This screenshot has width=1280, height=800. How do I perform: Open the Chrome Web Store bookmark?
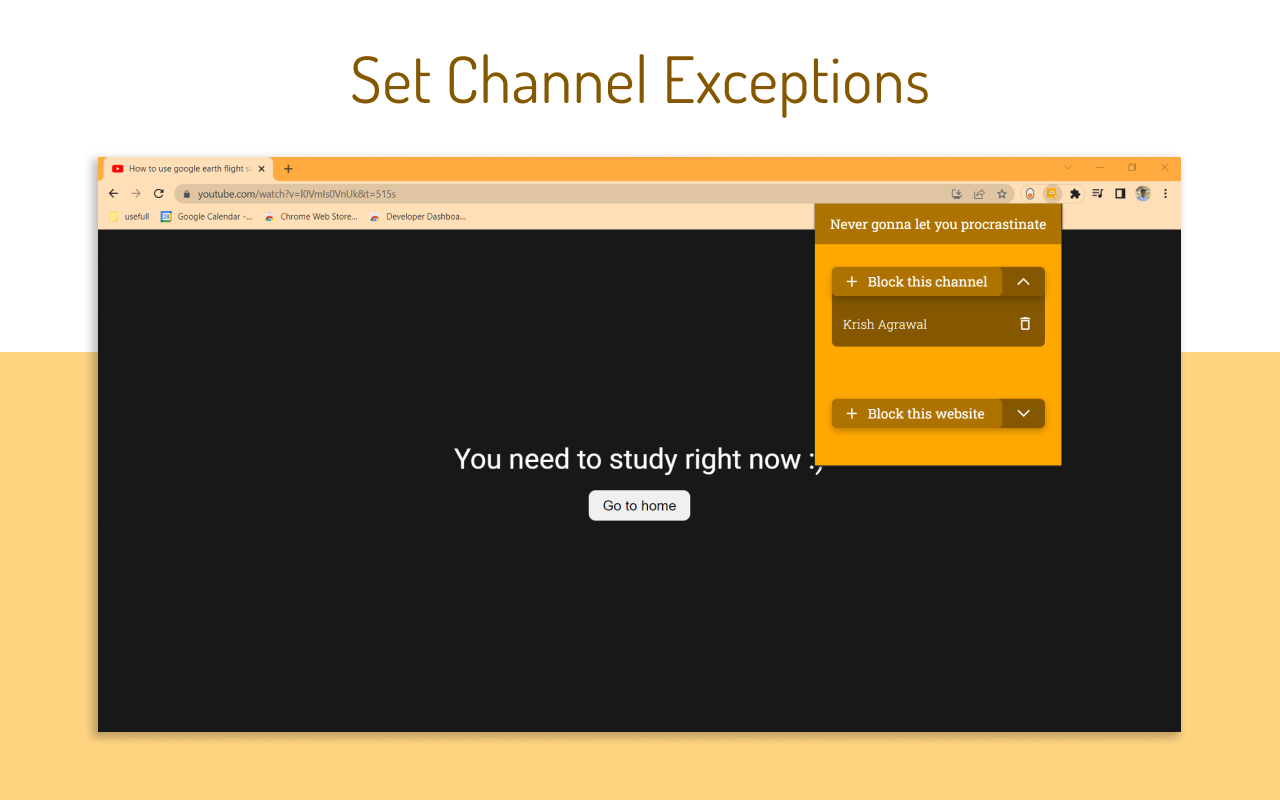pos(311,216)
